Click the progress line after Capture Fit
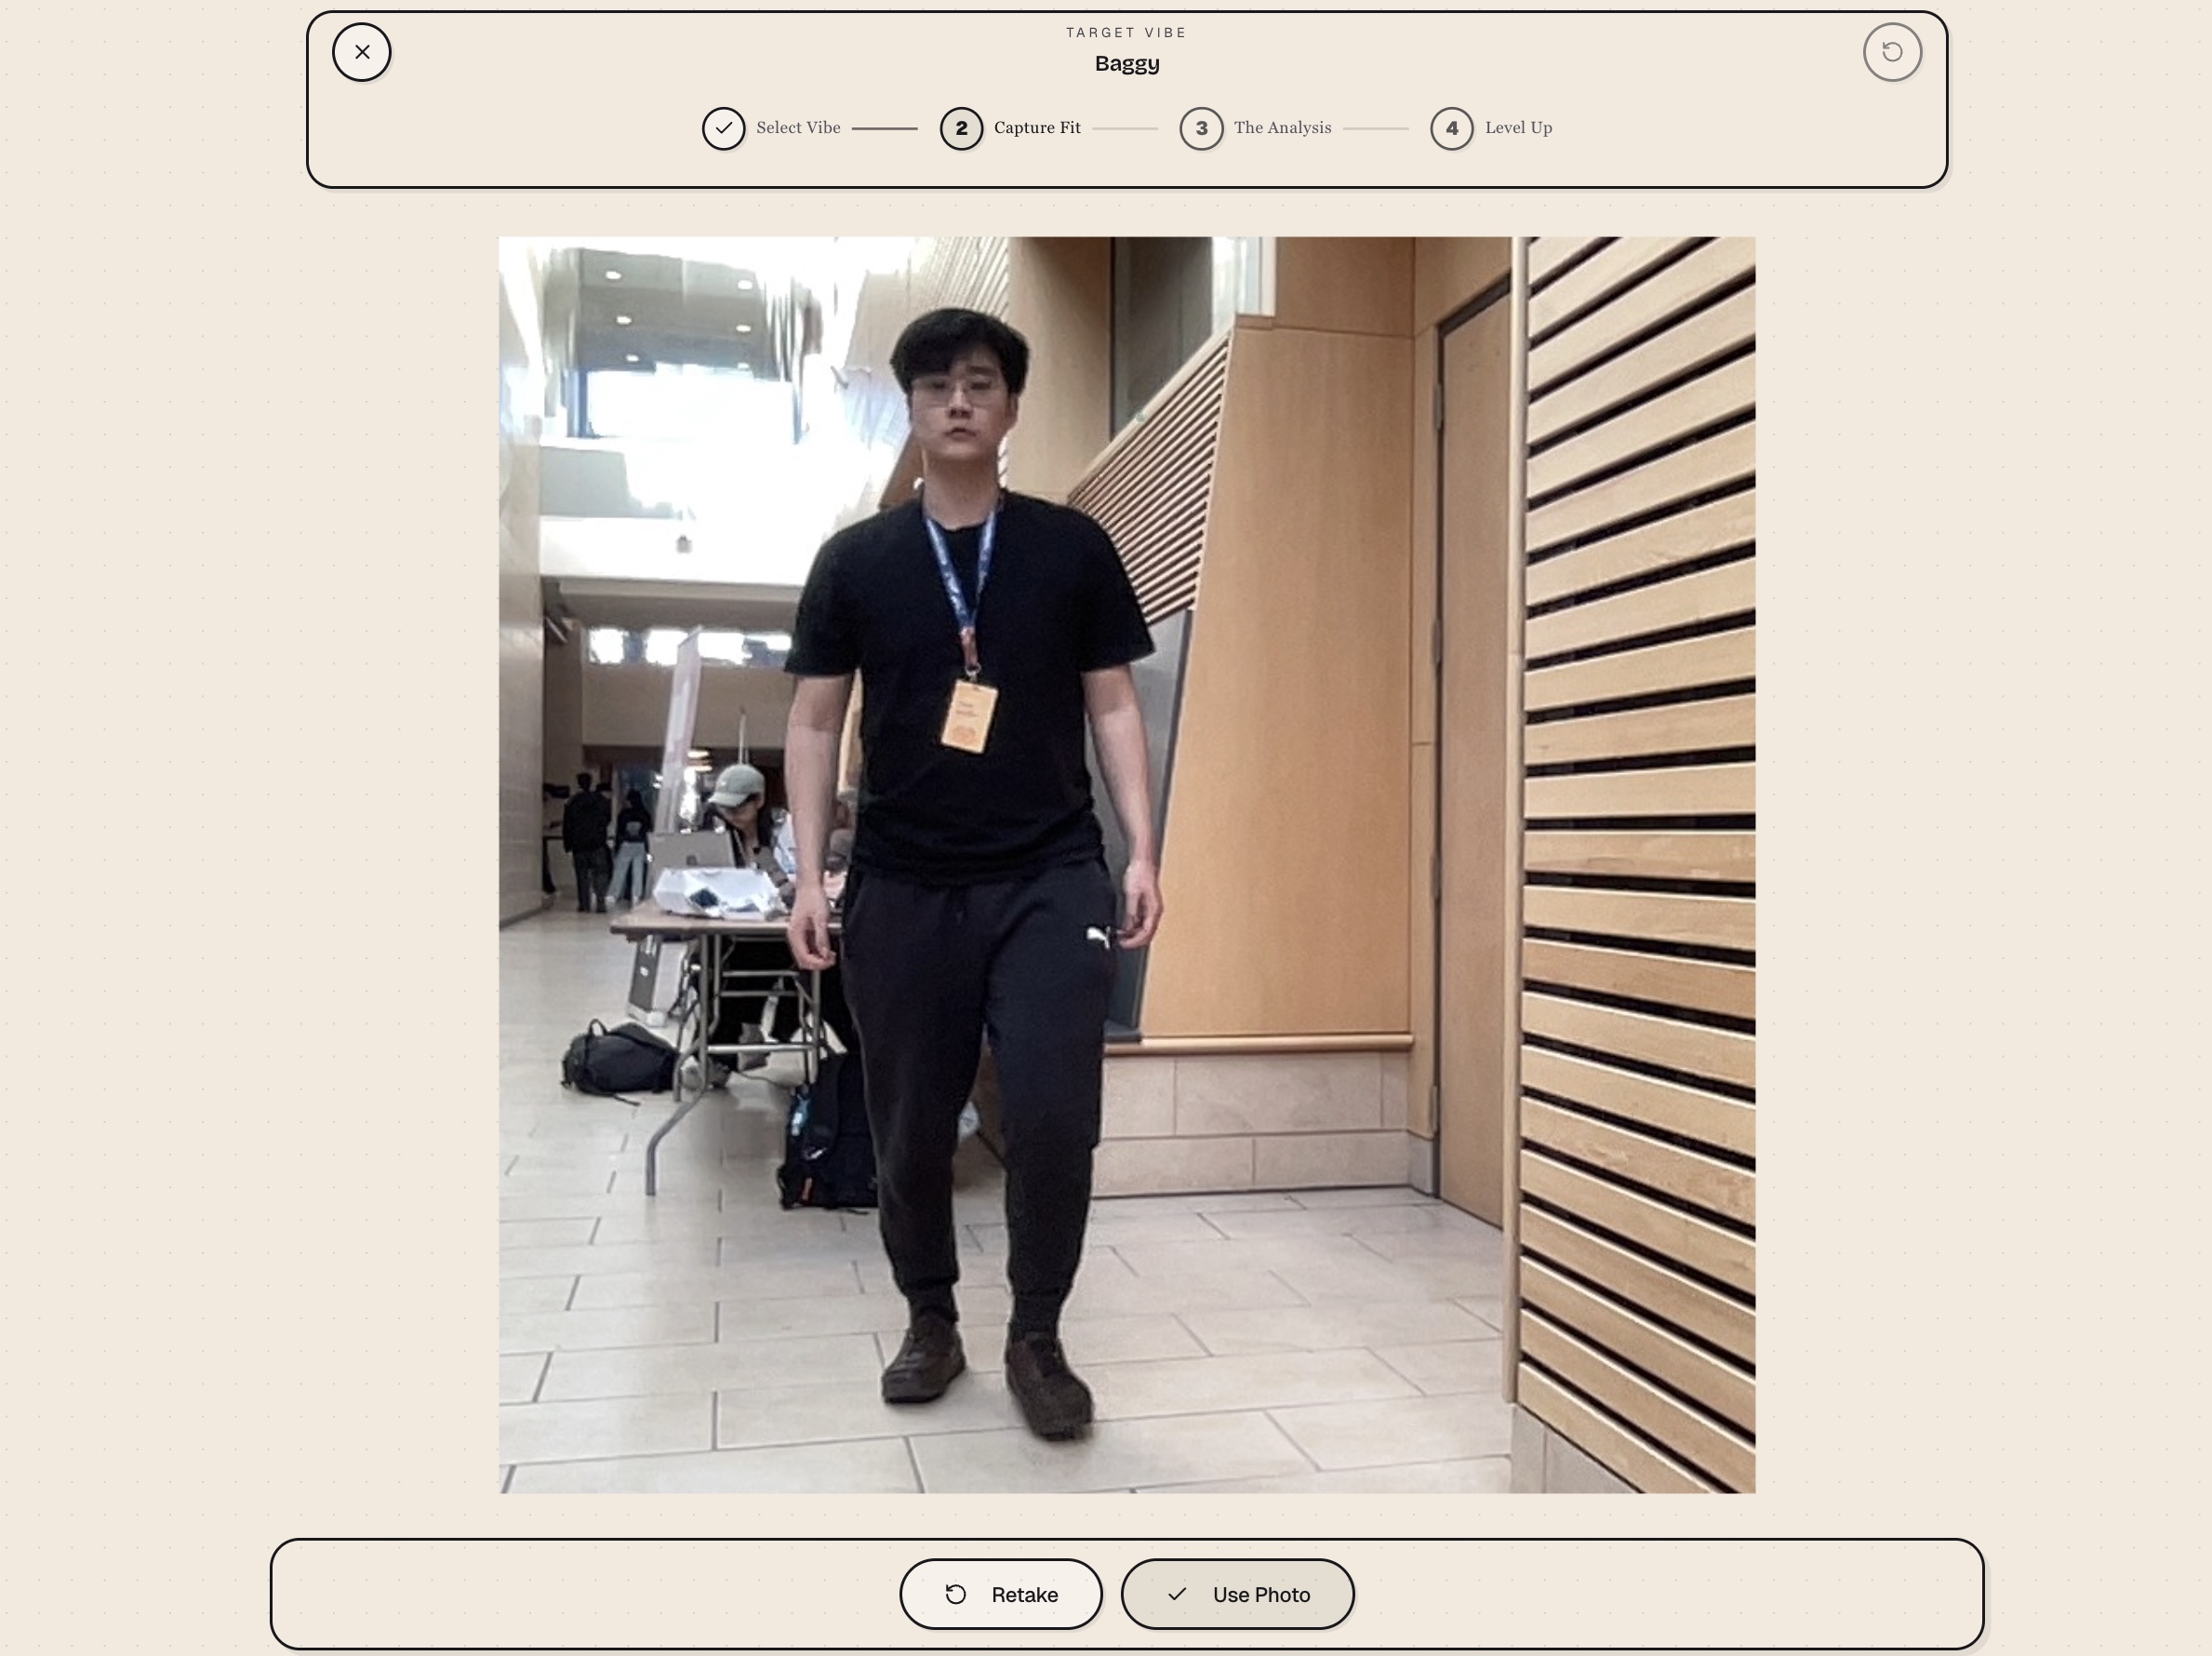The width and height of the screenshot is (2212, 1656). 1124,128
